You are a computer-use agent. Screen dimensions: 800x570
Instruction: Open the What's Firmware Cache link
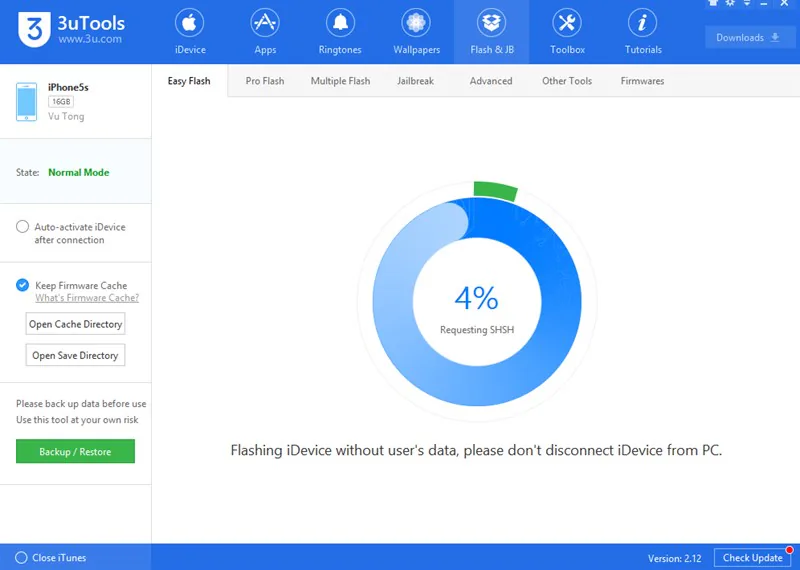[x=87, y=298]
